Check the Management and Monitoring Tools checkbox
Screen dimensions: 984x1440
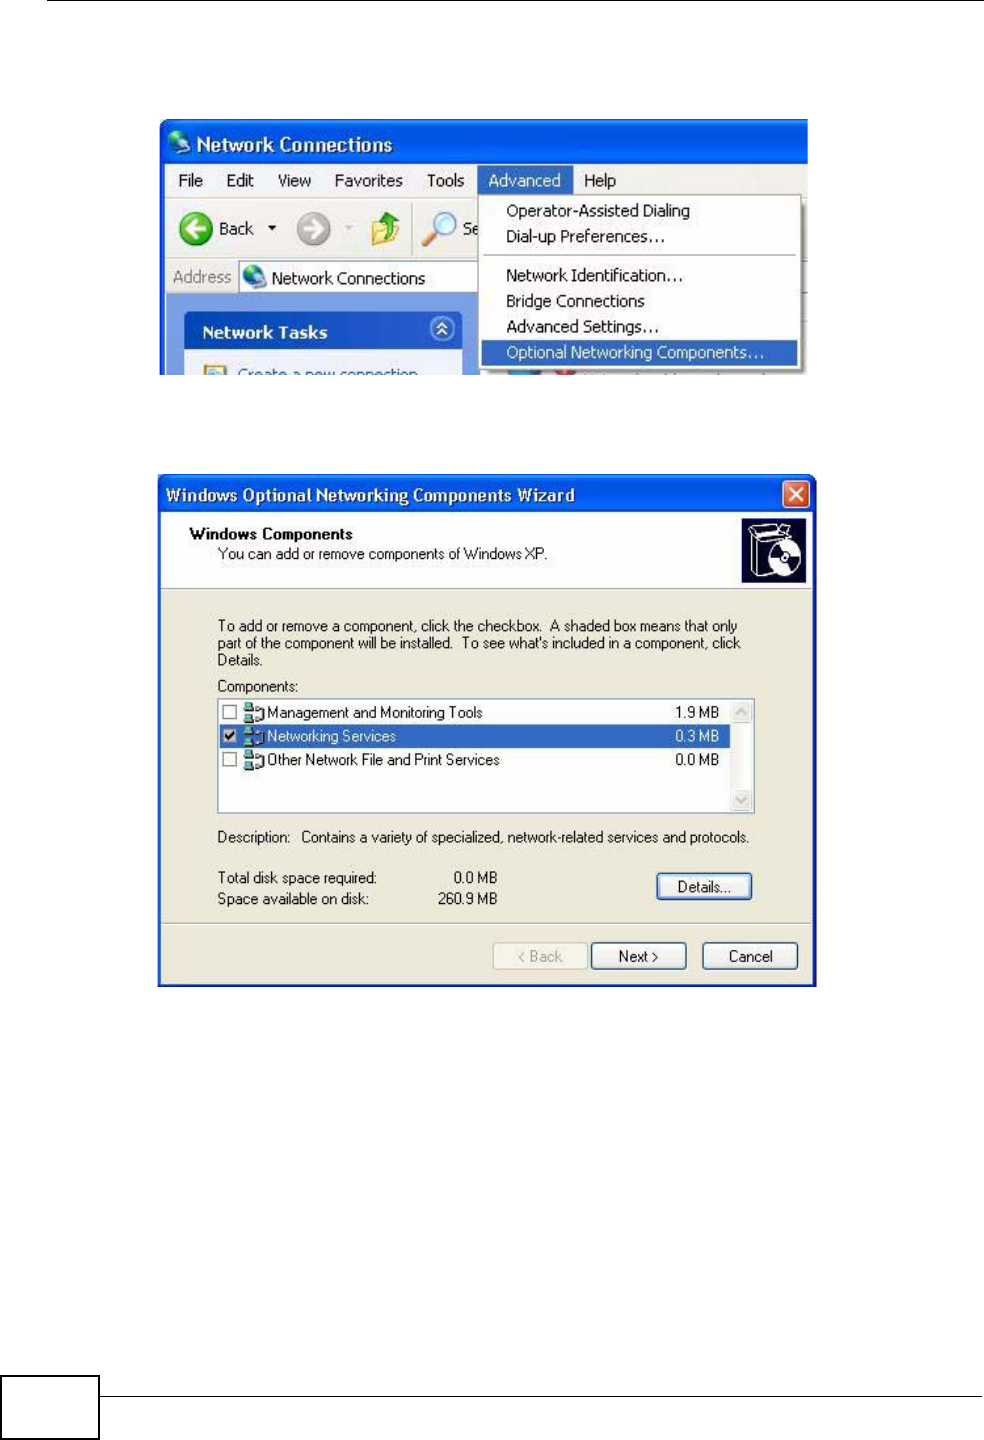(x=230, y=712)
